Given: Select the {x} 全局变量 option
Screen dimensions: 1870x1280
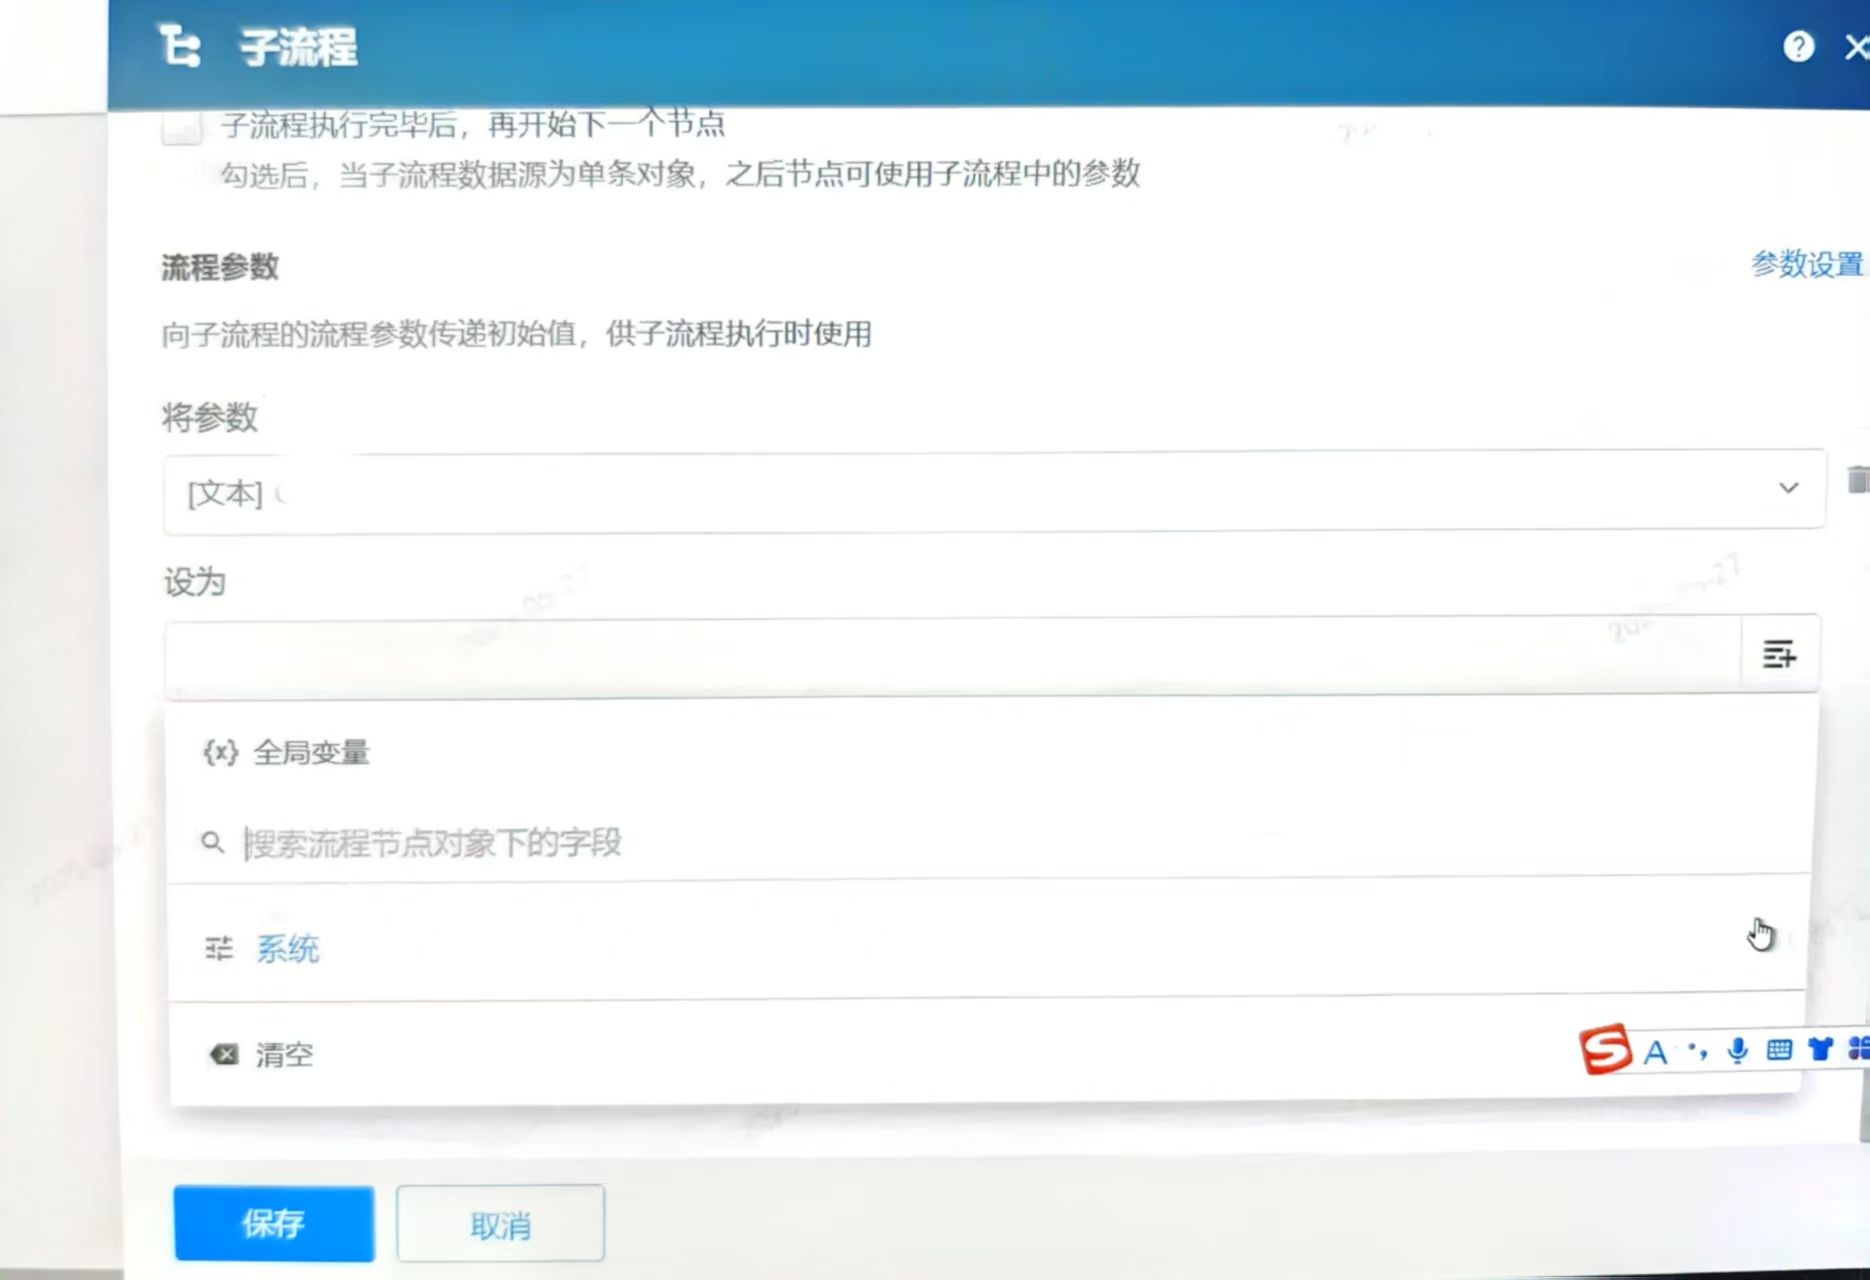Looking at the screenshot, I should tap(290, 752).
